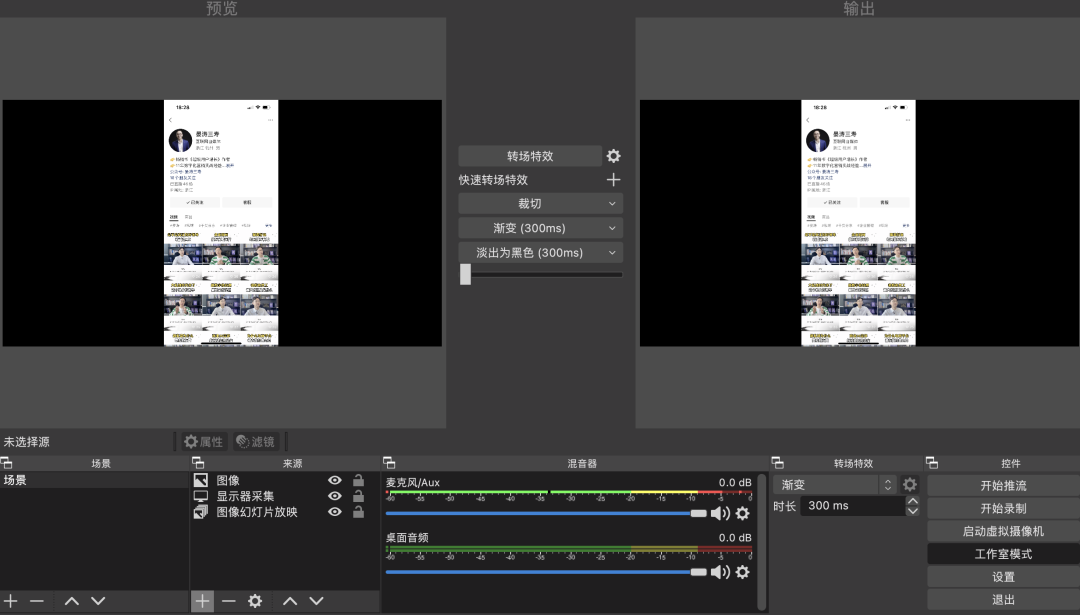Screen dimensions: 1080x615
Task: Click 开始推流 to start streaming
Action: [1002, 485]
